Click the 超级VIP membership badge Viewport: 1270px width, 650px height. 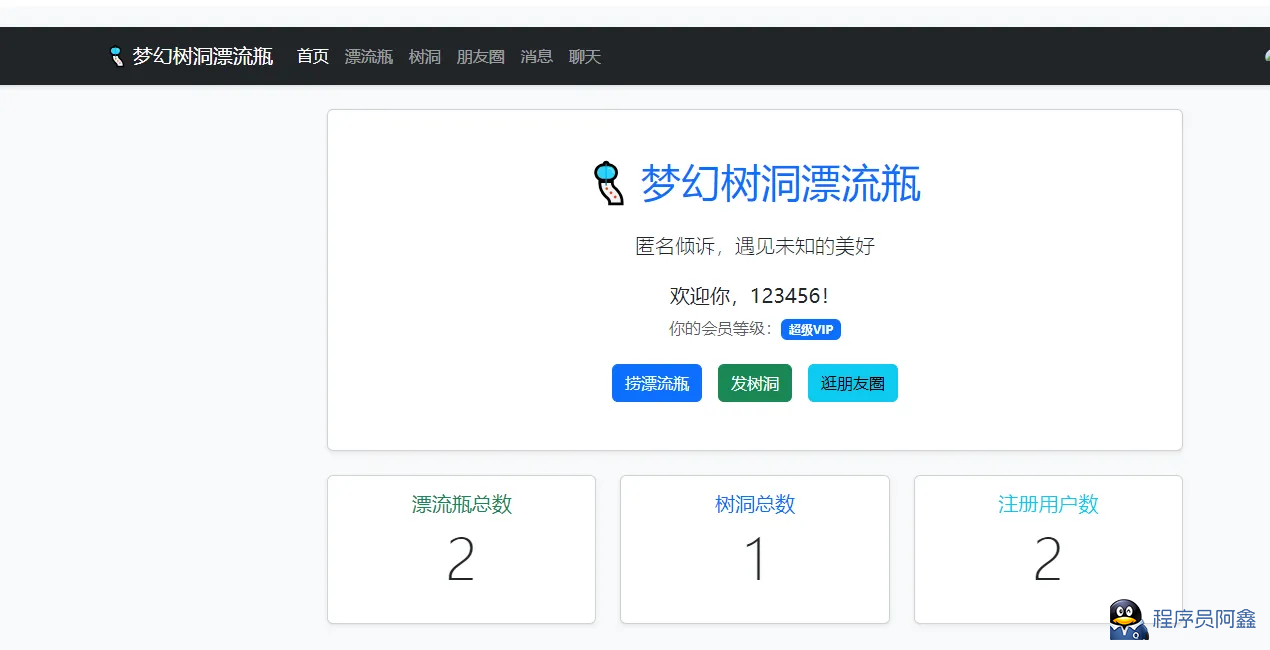click(x=810, y=330)
